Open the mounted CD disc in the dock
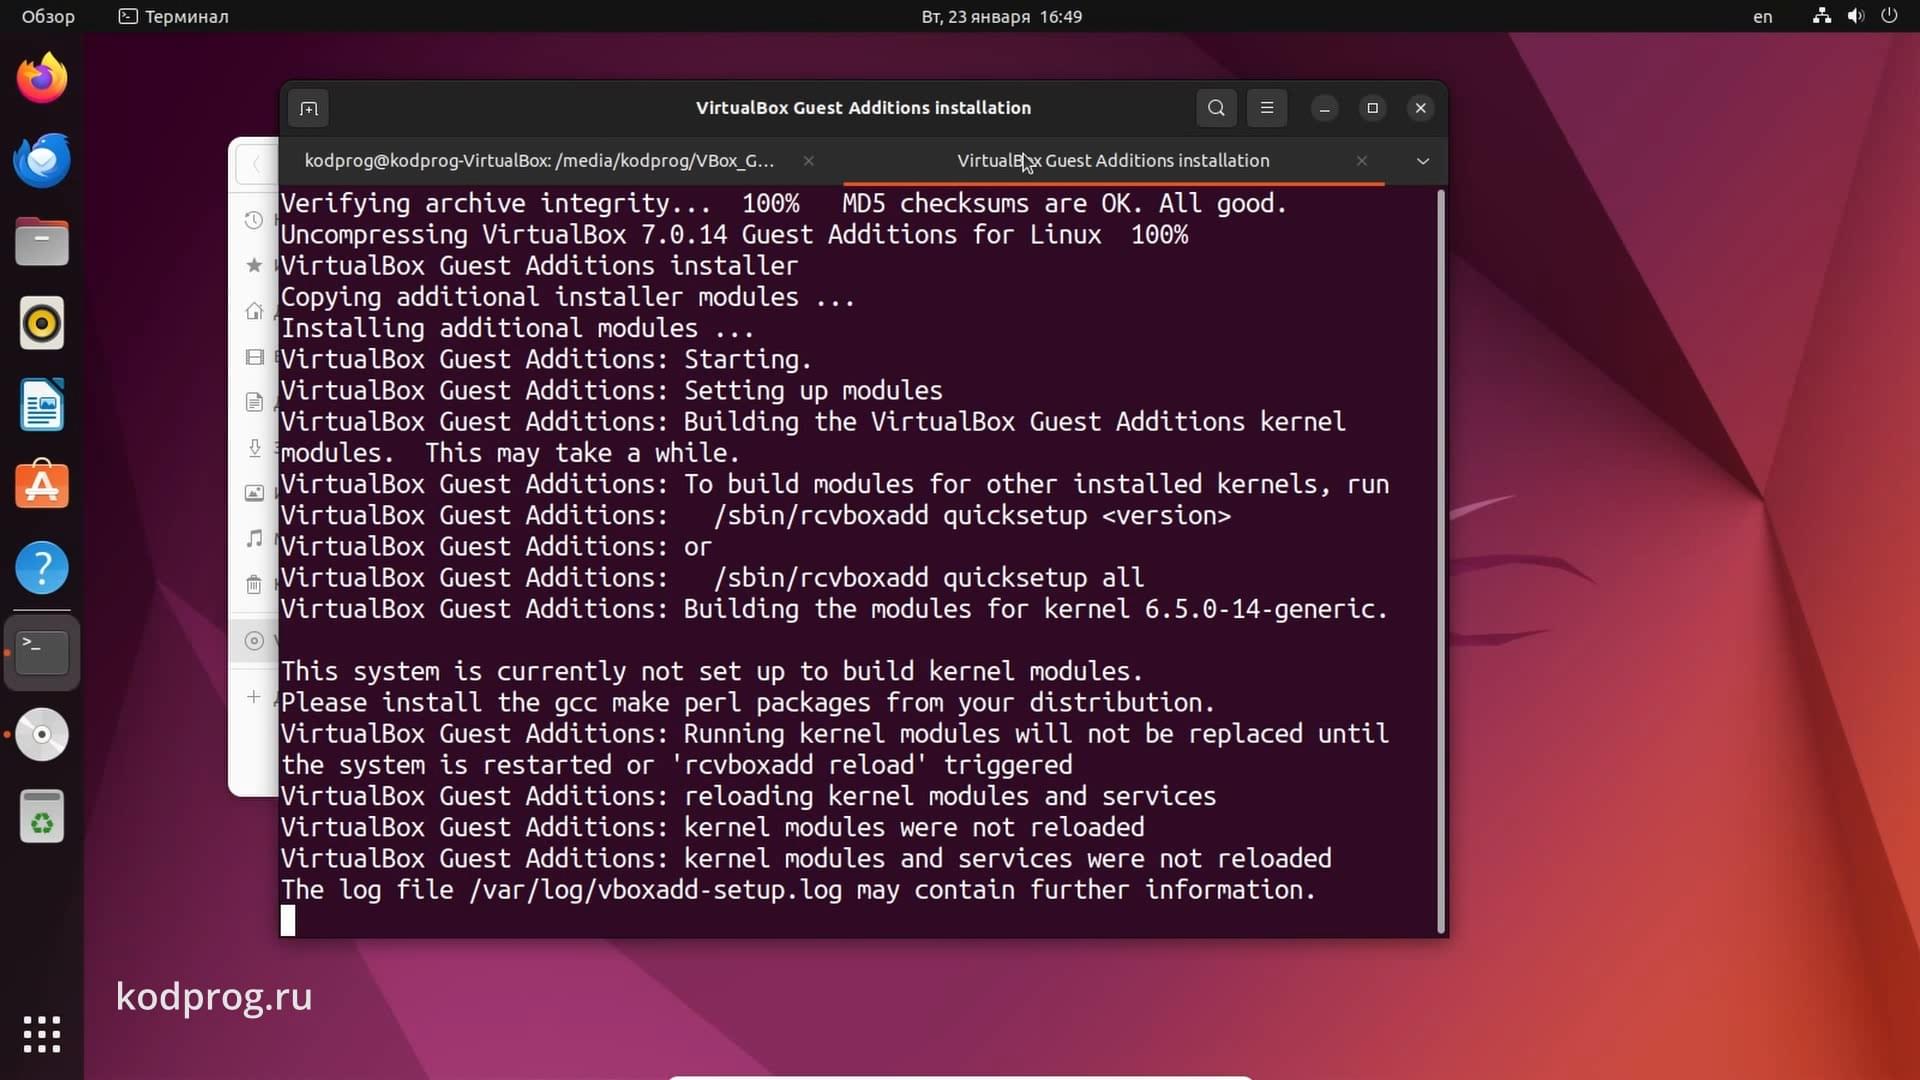Screen dimensions: 1920x1080 (x=42, y=735)
